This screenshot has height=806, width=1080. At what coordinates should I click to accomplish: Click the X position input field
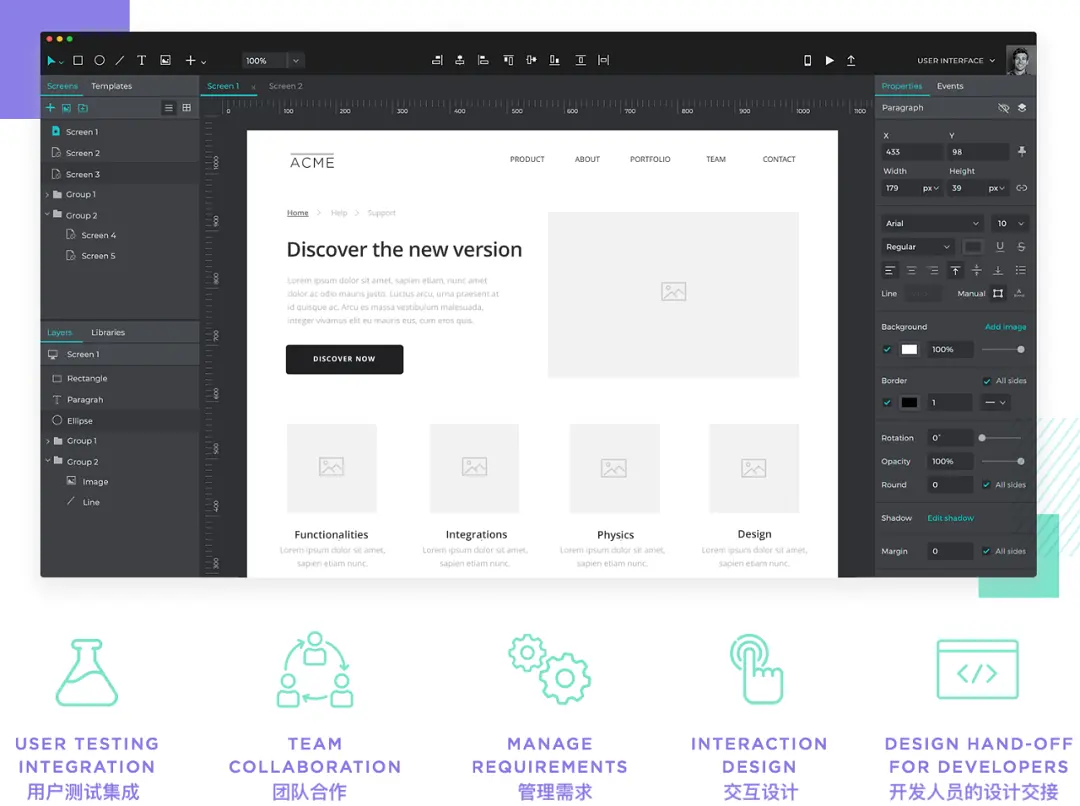point(912,152)
